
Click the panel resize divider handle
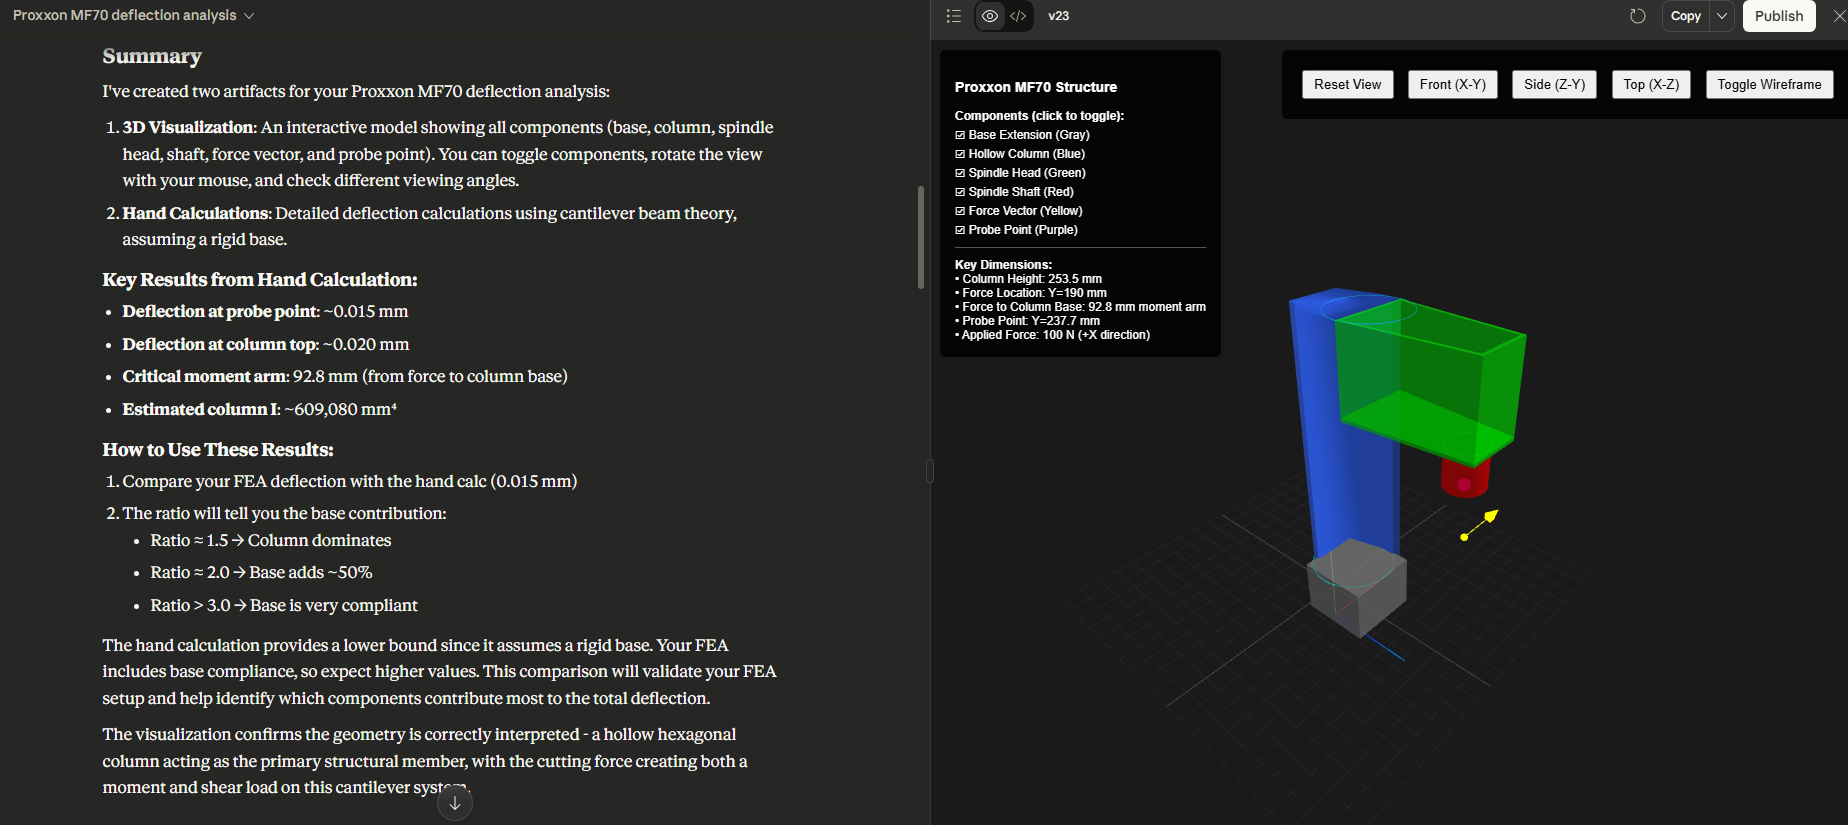click(x=930, y=471)
